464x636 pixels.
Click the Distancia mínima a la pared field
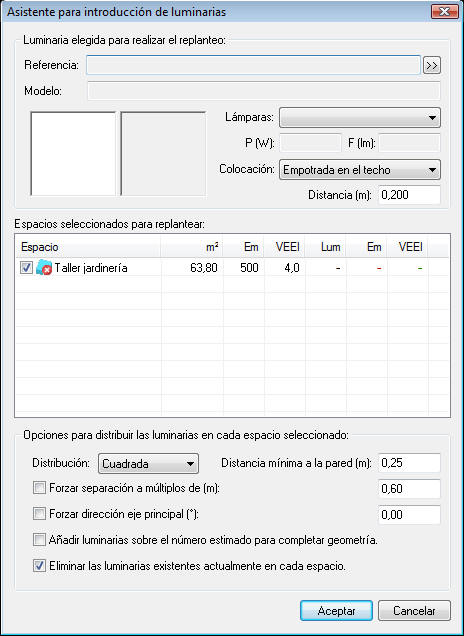coord(410,463)
